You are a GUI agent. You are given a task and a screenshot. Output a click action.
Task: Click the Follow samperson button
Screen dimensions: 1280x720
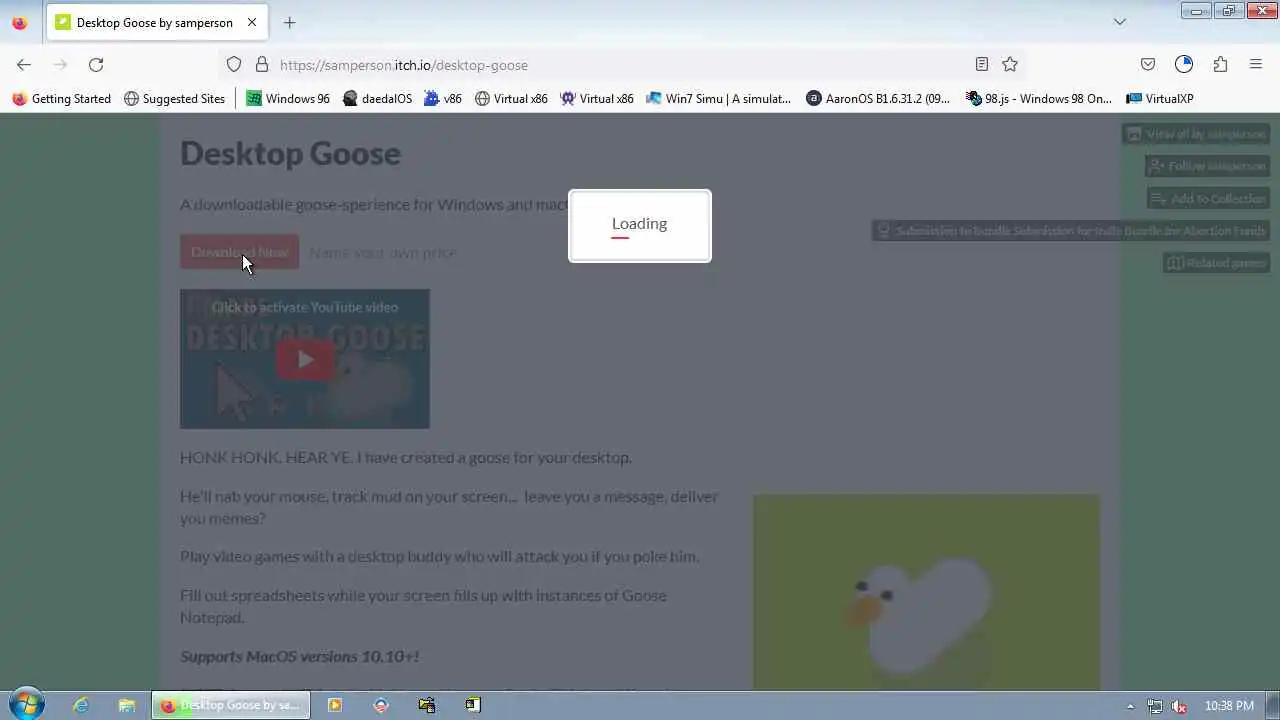coord(1207,166)
